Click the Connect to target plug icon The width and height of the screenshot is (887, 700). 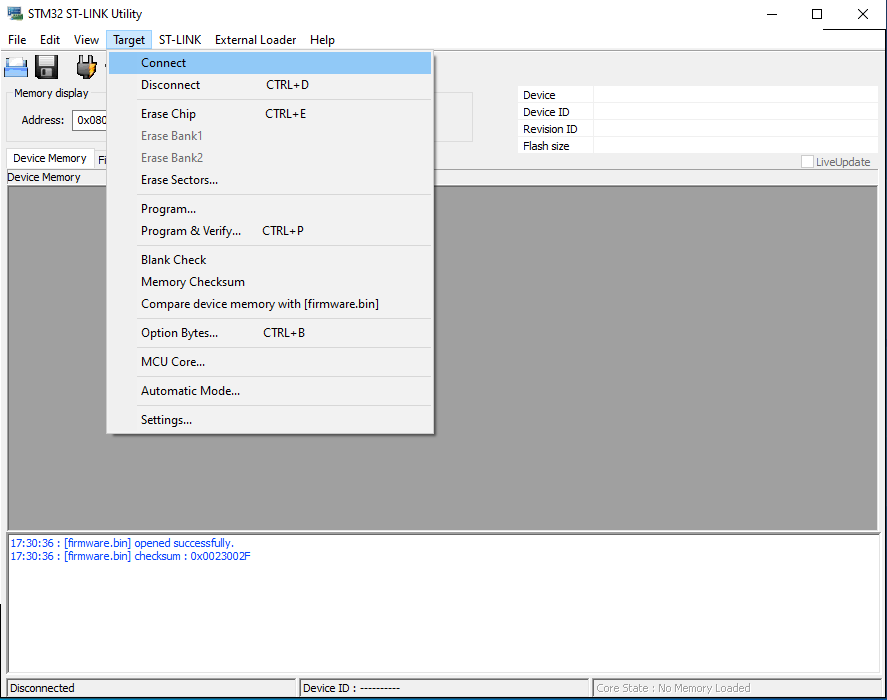(87, 67)
